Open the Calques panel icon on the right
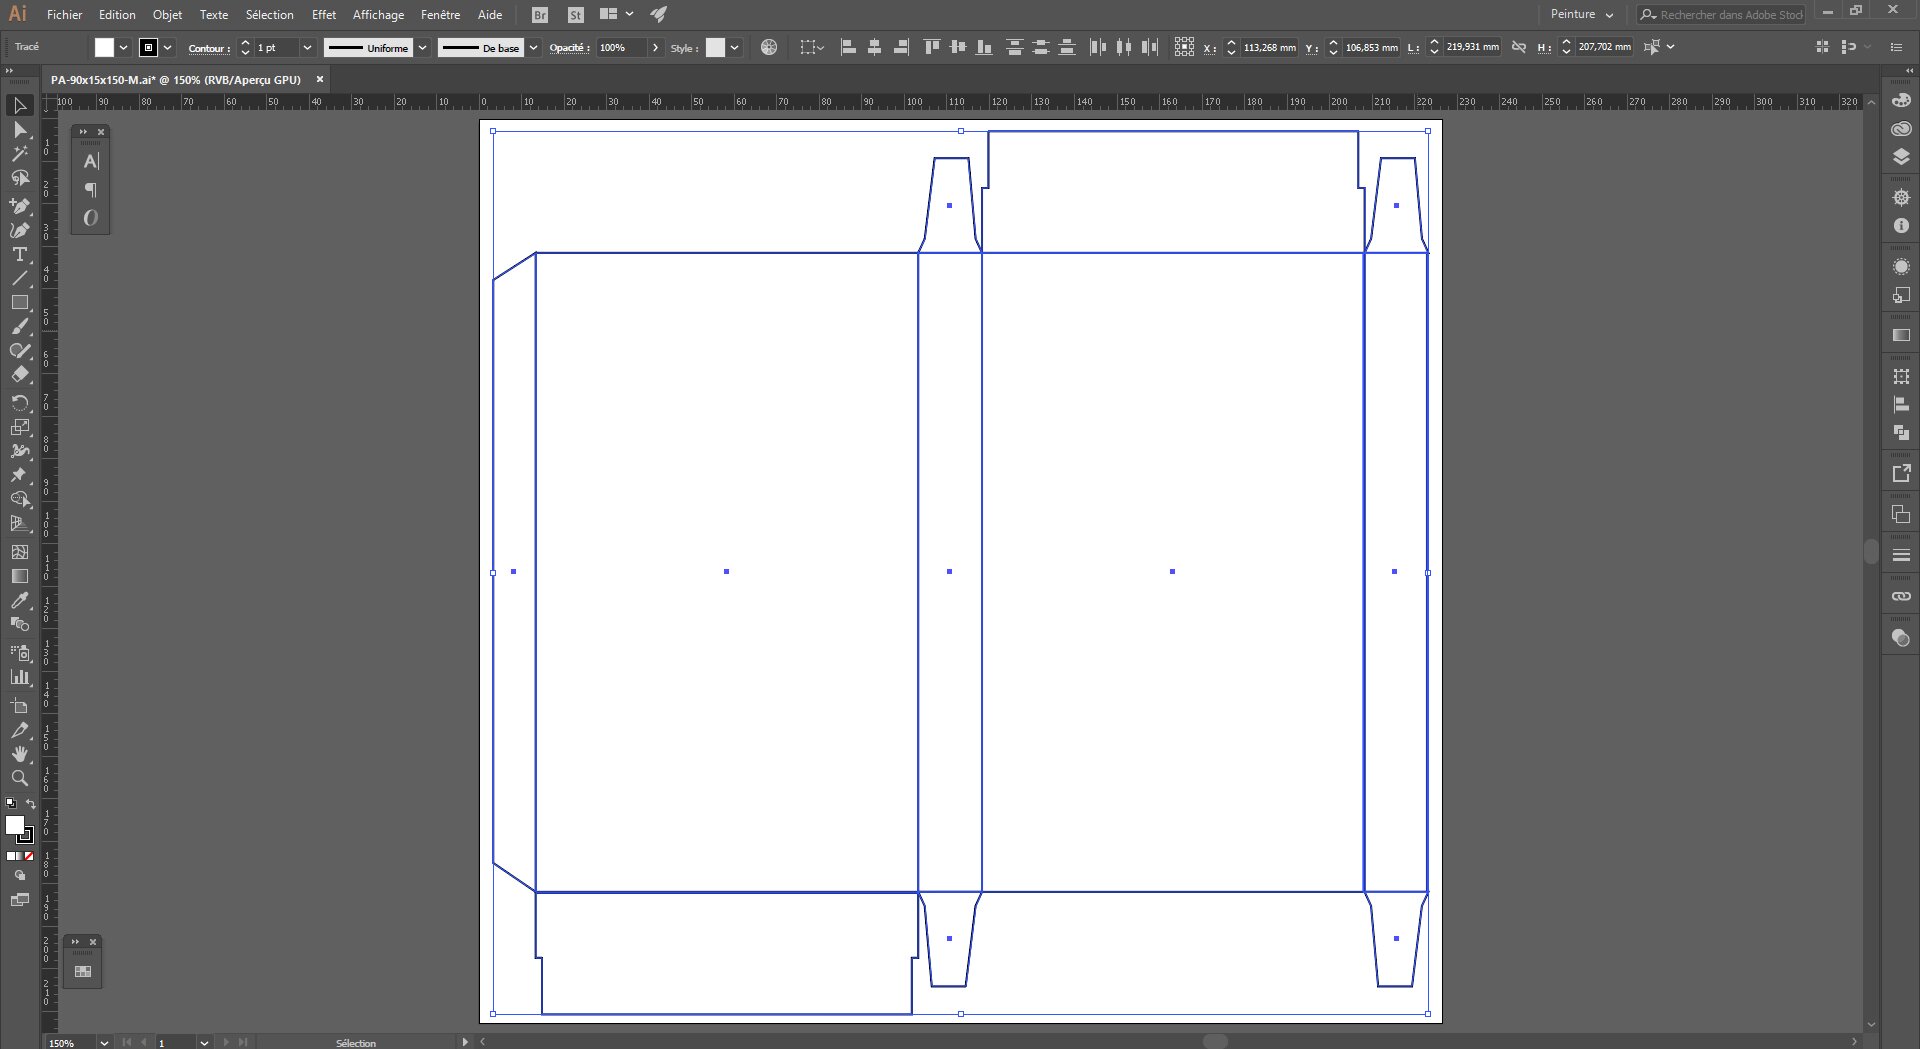The height and width of the screenshot is (1049, 1920). pos(1900,157)
